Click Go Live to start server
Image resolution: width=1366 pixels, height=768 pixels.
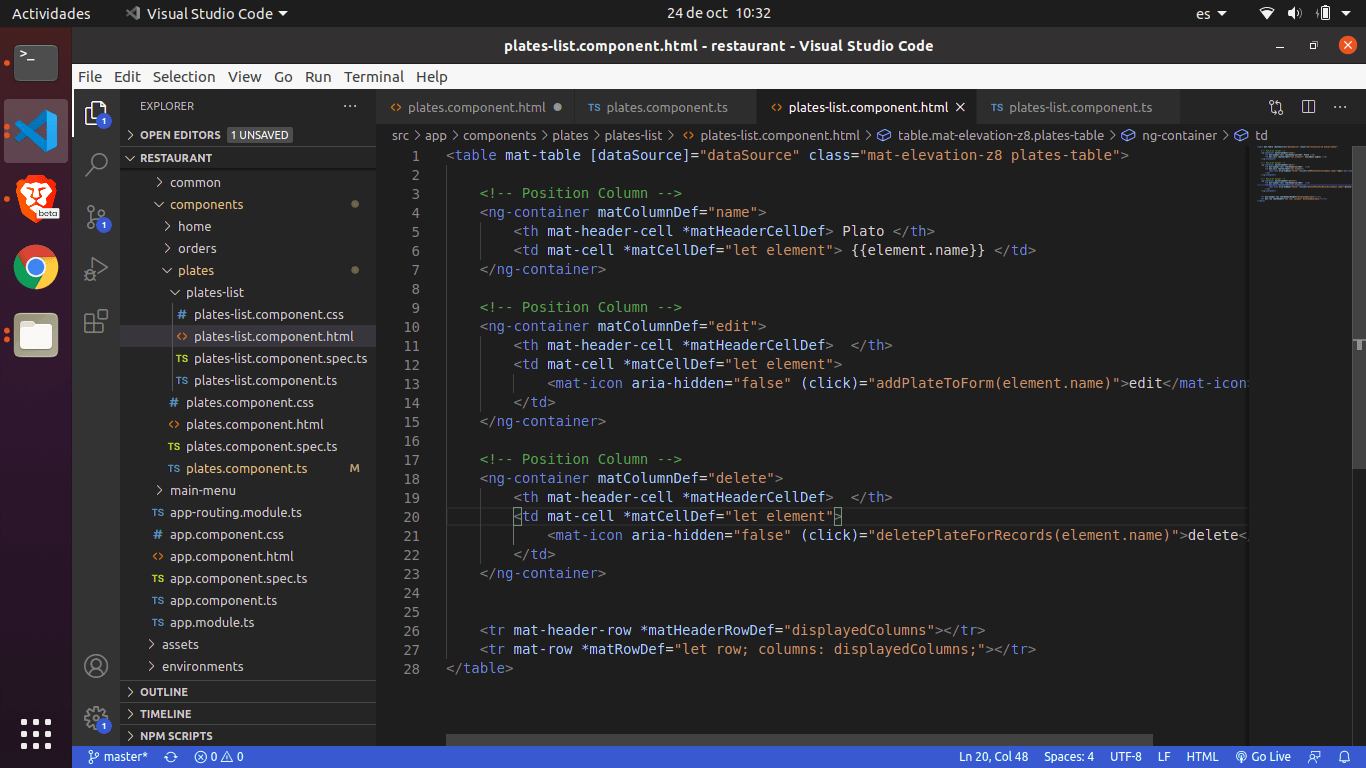pyautogui.click(x=1263, y=757)
